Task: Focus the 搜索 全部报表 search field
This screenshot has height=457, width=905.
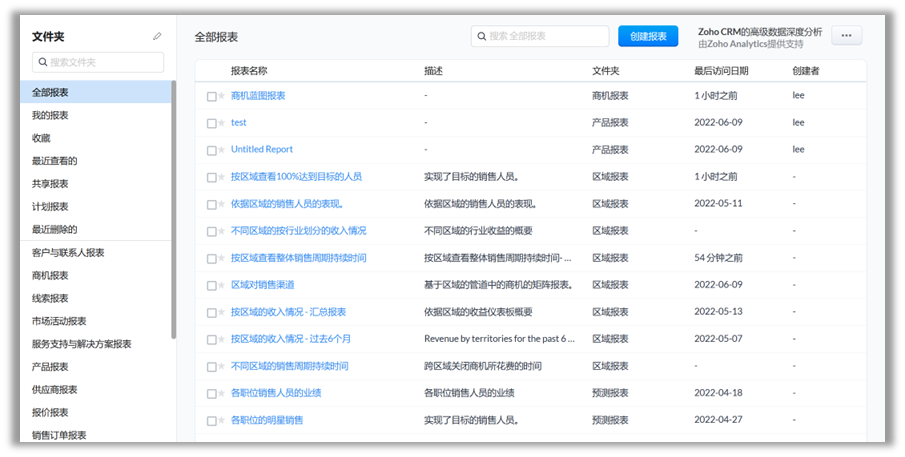Action: (x=545, y=36)
